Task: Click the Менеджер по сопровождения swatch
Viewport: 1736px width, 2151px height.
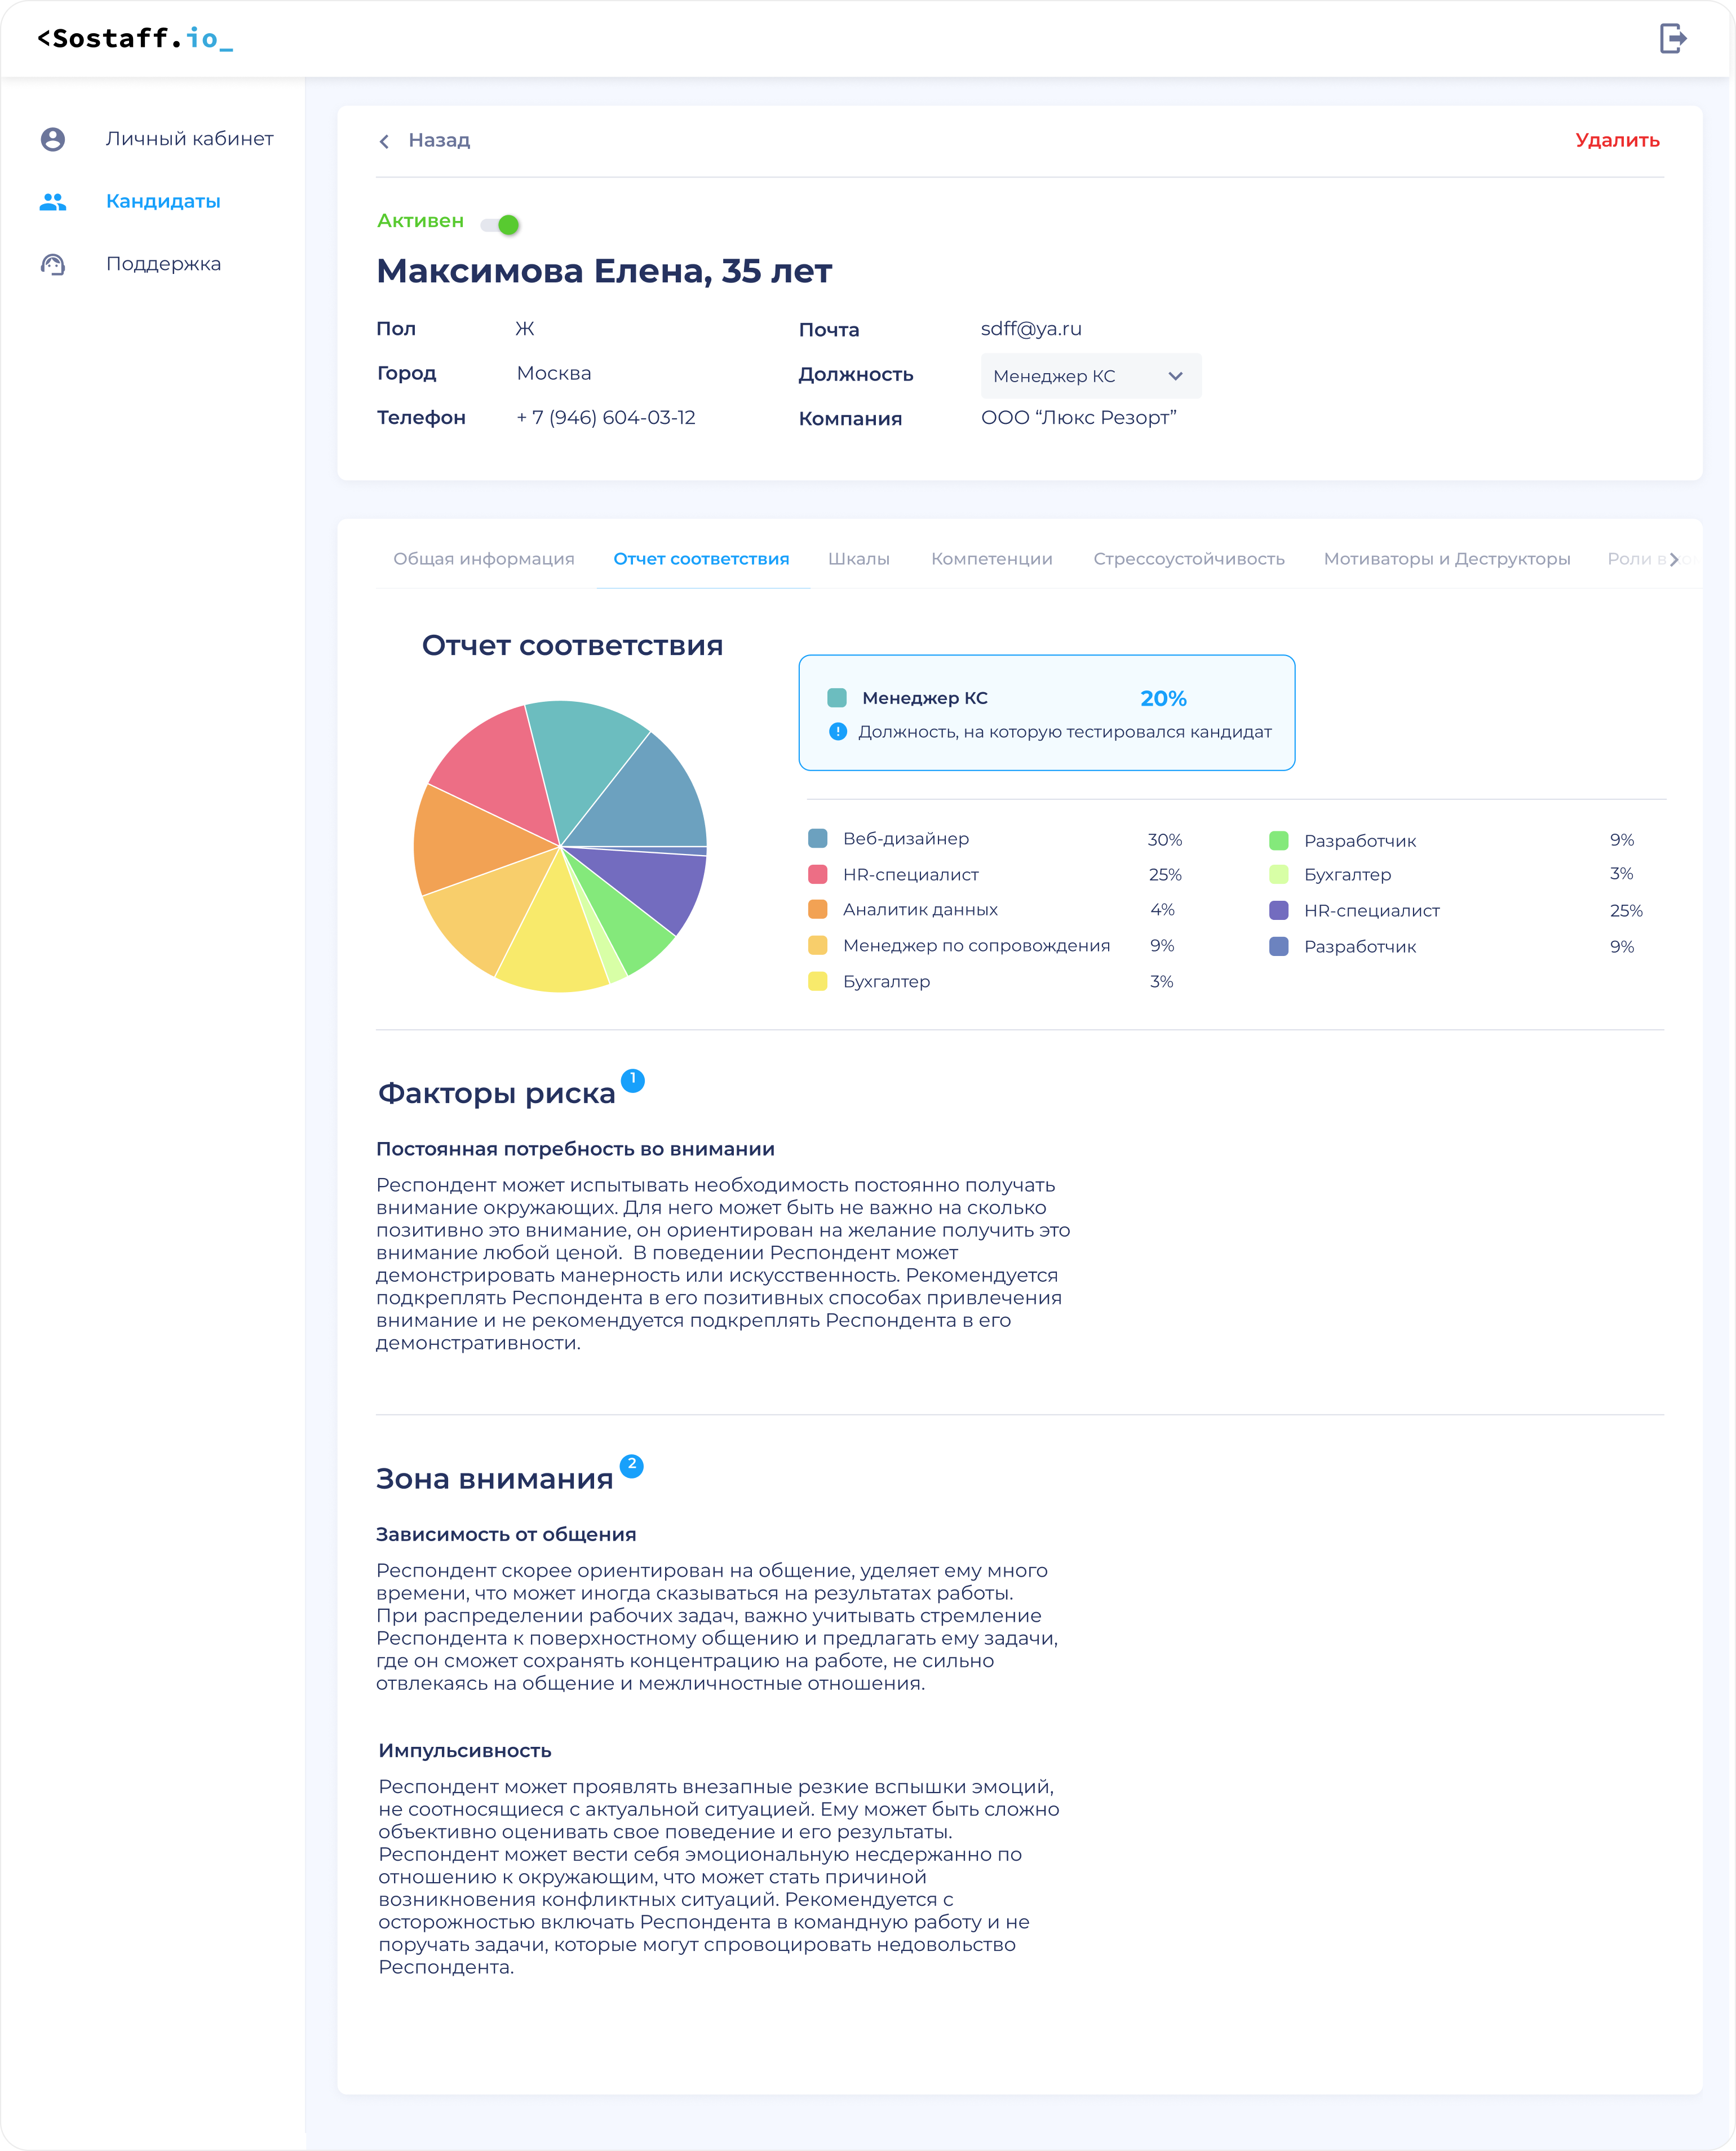Action: (x=818, y=946)
